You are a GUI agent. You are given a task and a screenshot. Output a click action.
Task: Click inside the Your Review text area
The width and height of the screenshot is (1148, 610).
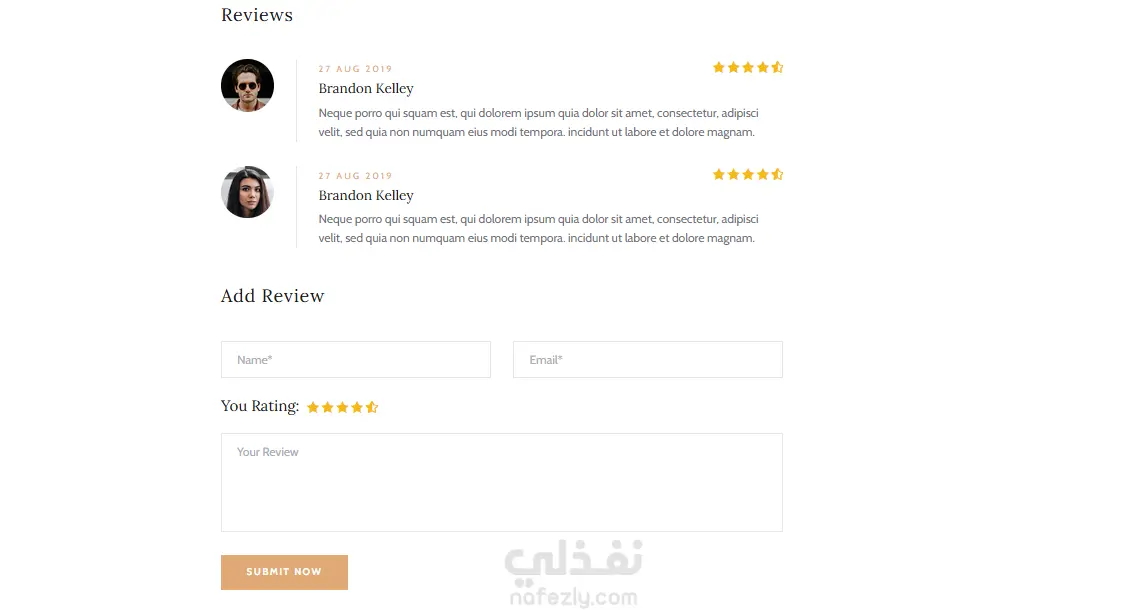(x=502, y=483)
